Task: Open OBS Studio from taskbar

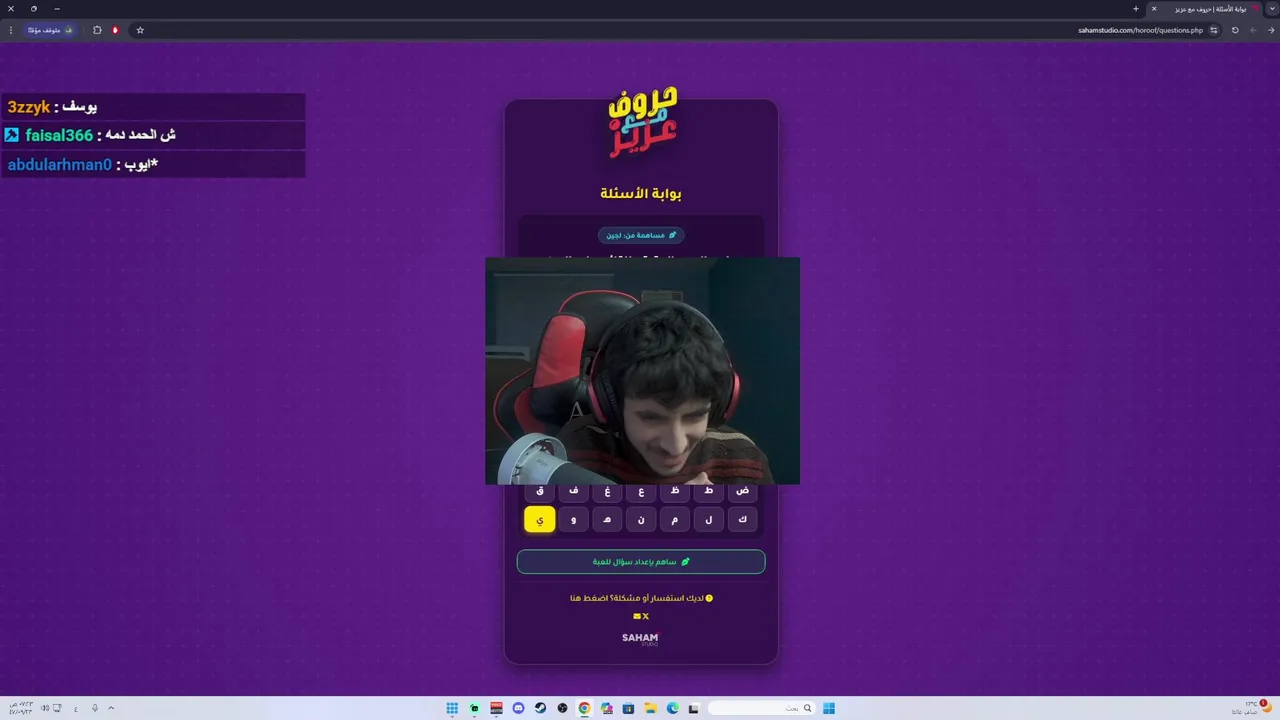Action: 562,708
